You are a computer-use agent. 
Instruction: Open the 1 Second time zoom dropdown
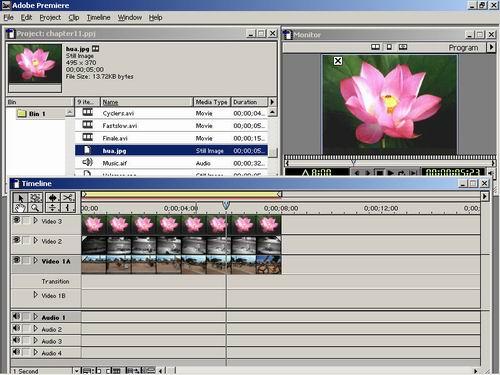pos(76,371)
